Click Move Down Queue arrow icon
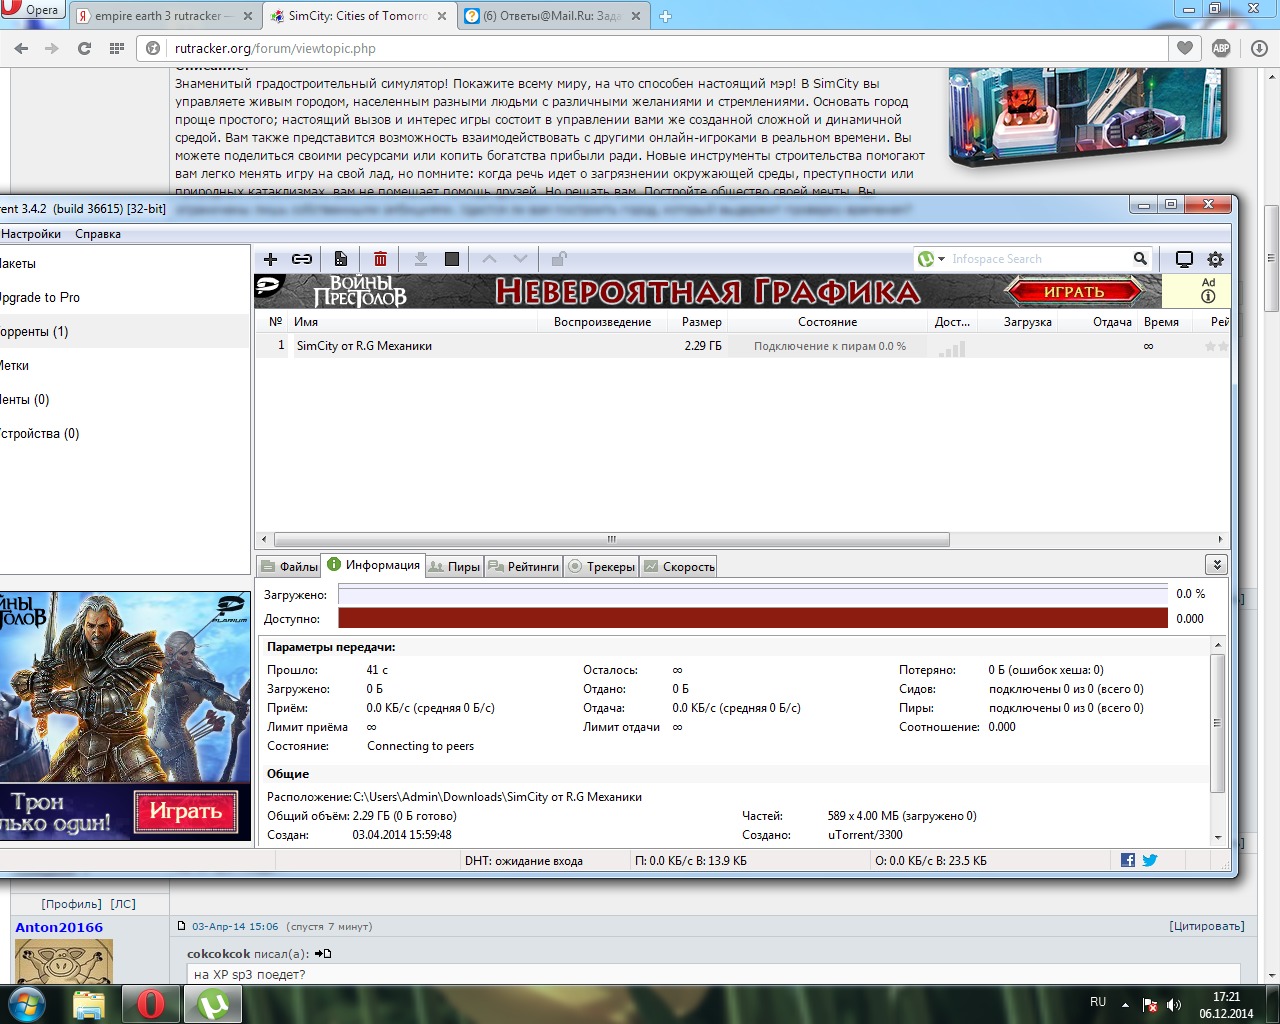 pos(520,259)
